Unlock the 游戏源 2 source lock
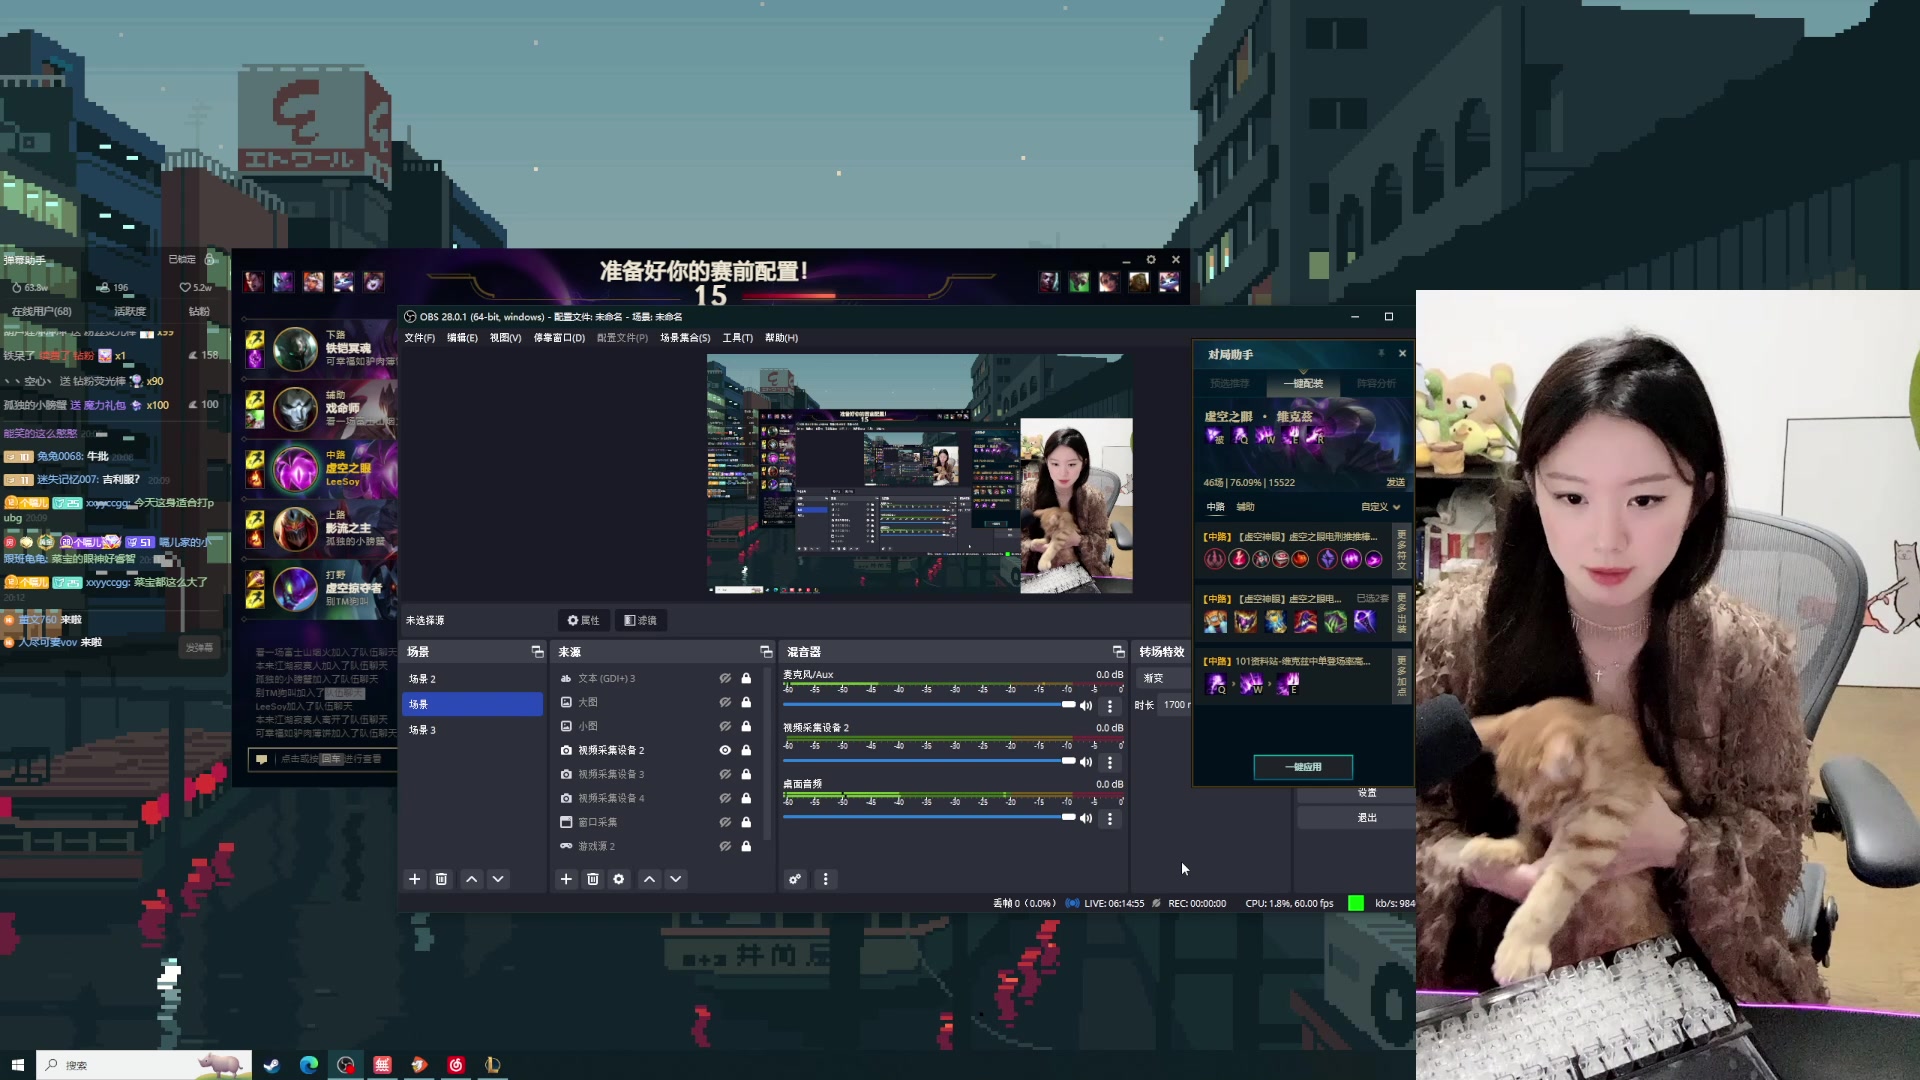 746,846
